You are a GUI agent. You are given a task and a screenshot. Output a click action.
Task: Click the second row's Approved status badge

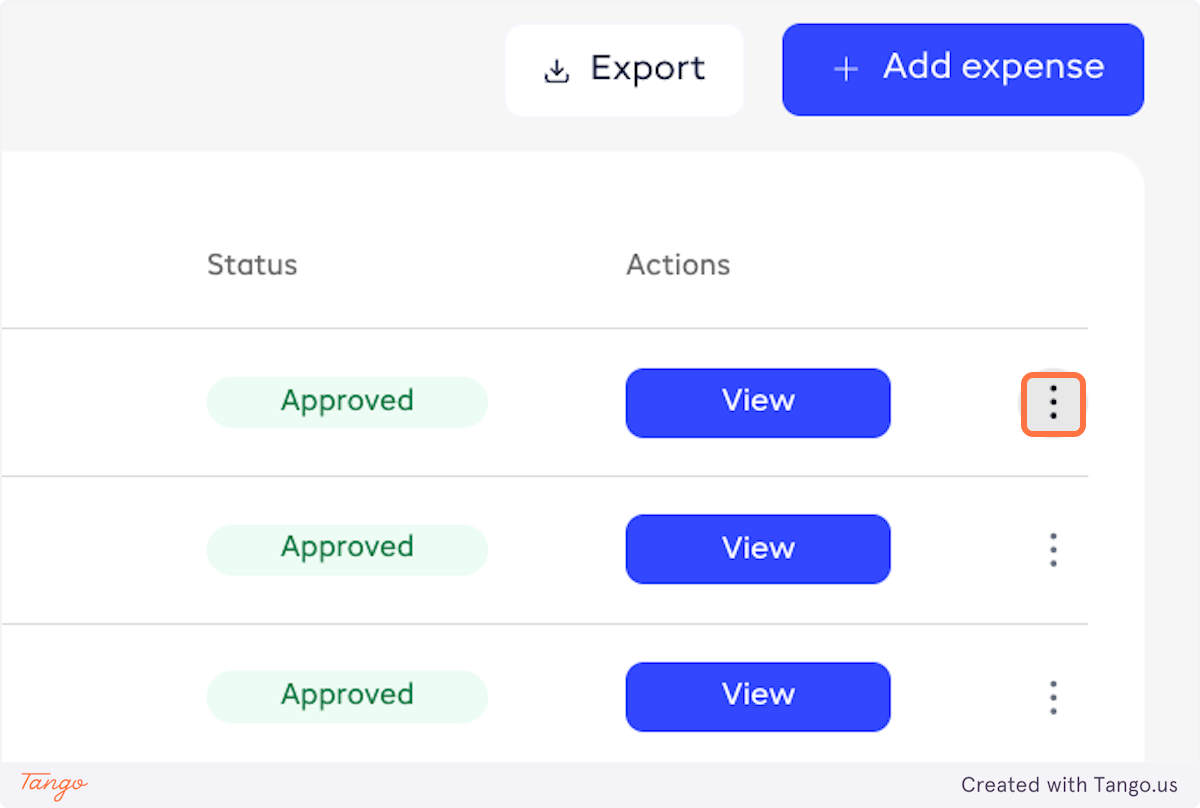pyautogui.click(x=346, y=549)
